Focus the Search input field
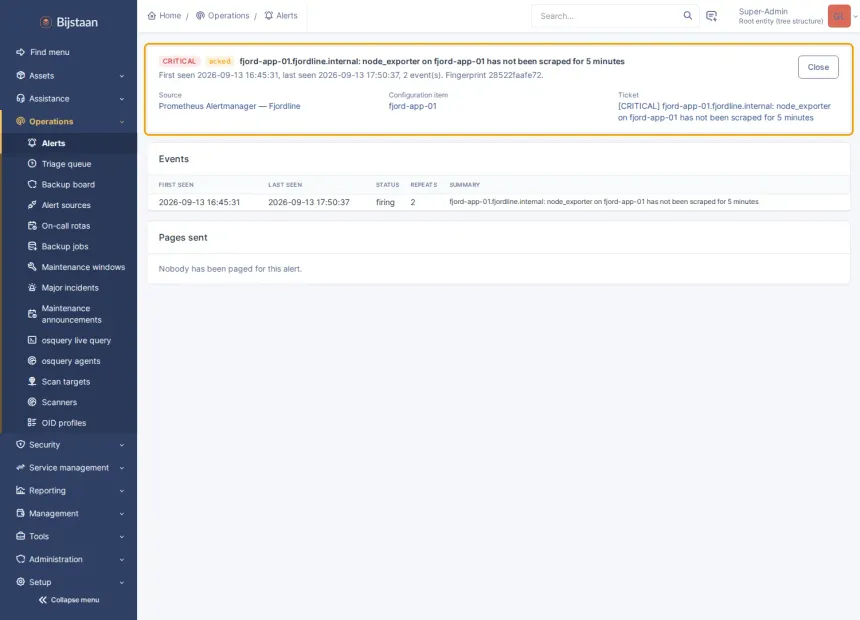Viewport: 860px width, 620px height. pyautogui.click(x=609, y=16)
